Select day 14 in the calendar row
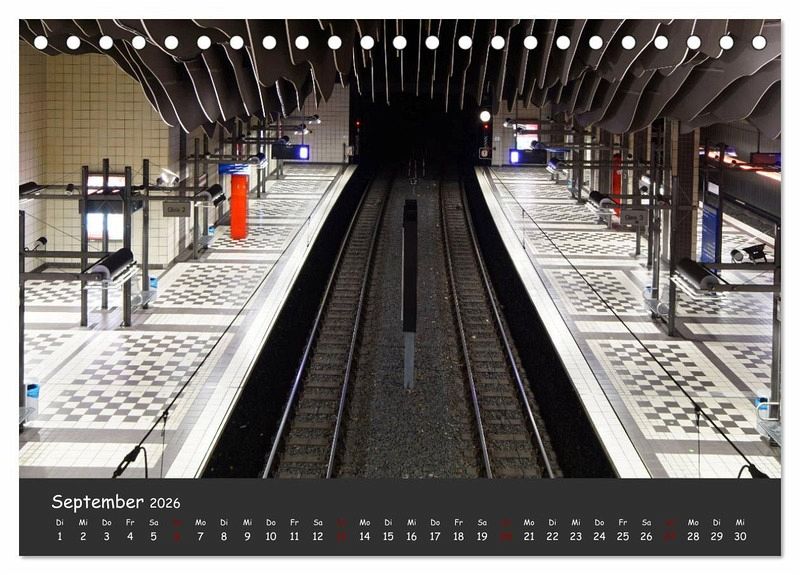 pyautogui.click(x=365, y=536)
